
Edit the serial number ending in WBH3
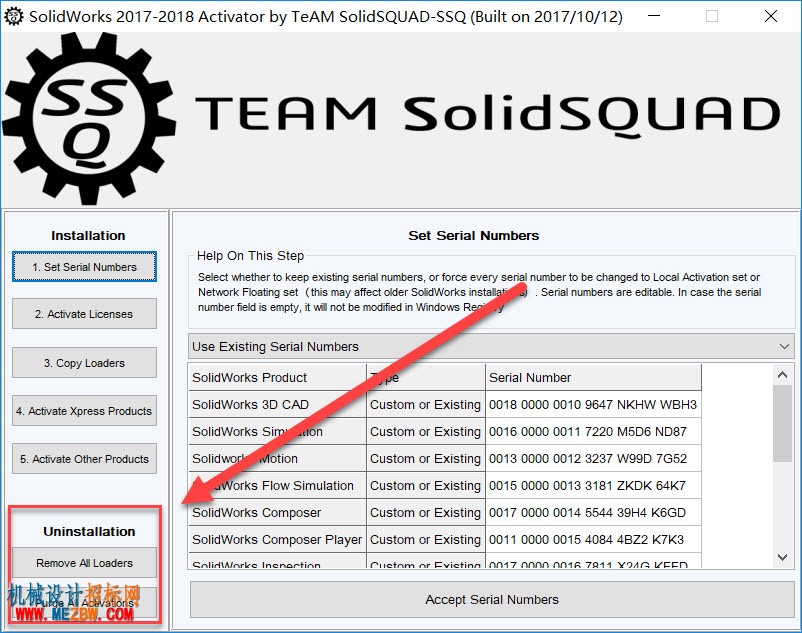pyautogui.click(x=593, y=404)
